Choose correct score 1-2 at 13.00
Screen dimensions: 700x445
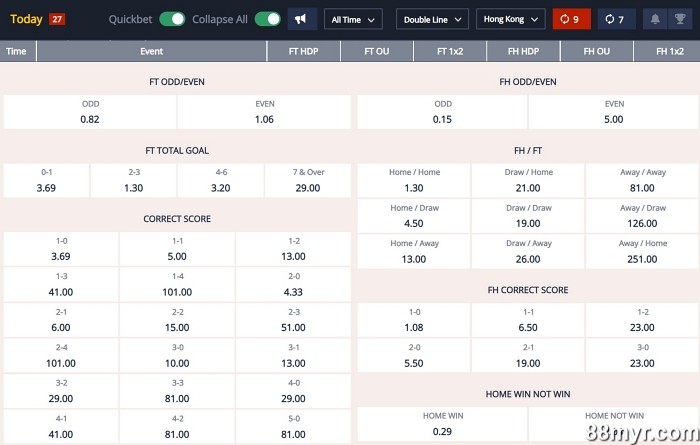pos(293,249)
